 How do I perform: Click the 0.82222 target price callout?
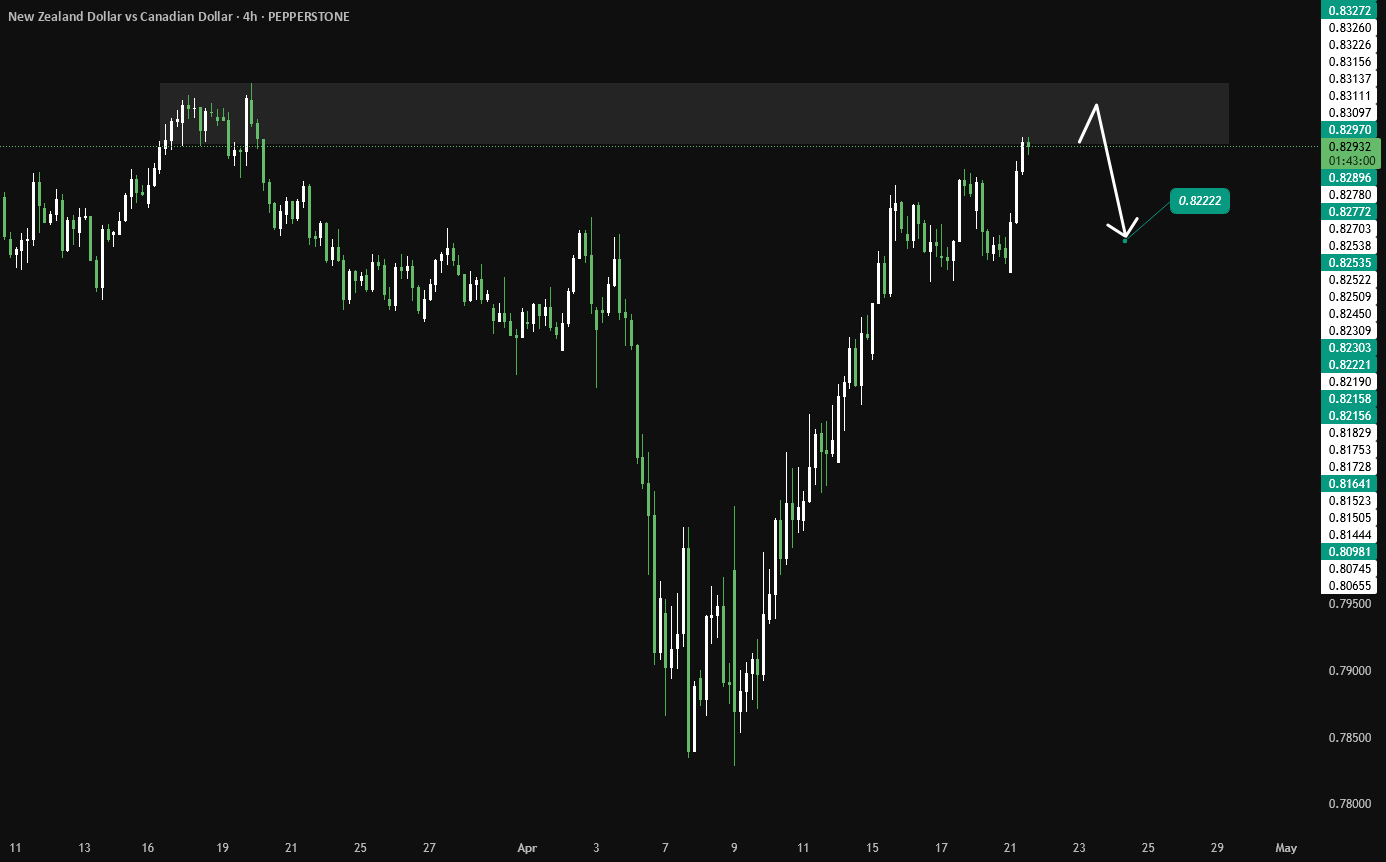tap(1200, 201)
